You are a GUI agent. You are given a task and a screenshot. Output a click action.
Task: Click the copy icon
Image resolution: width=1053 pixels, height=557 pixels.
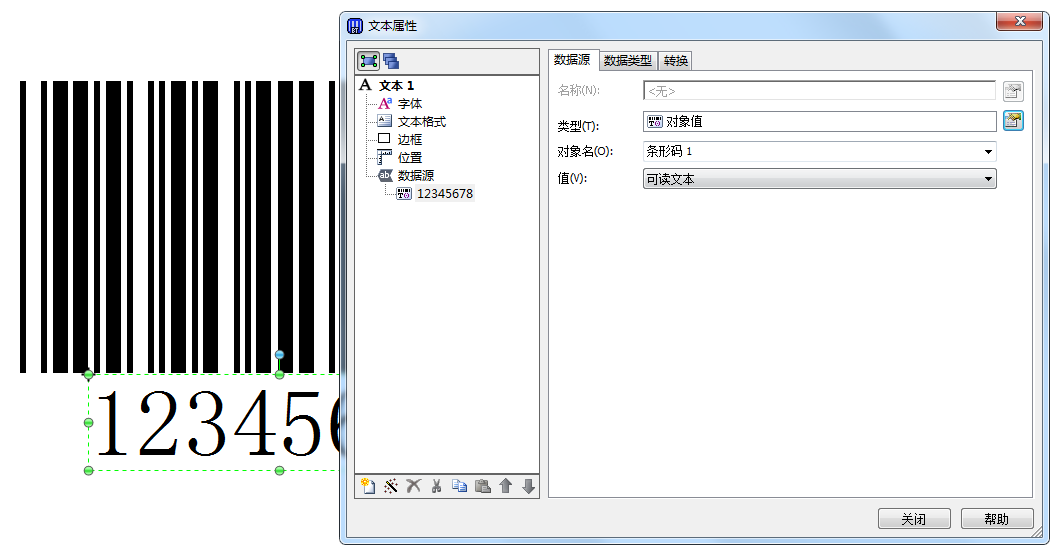click(459, 486)
